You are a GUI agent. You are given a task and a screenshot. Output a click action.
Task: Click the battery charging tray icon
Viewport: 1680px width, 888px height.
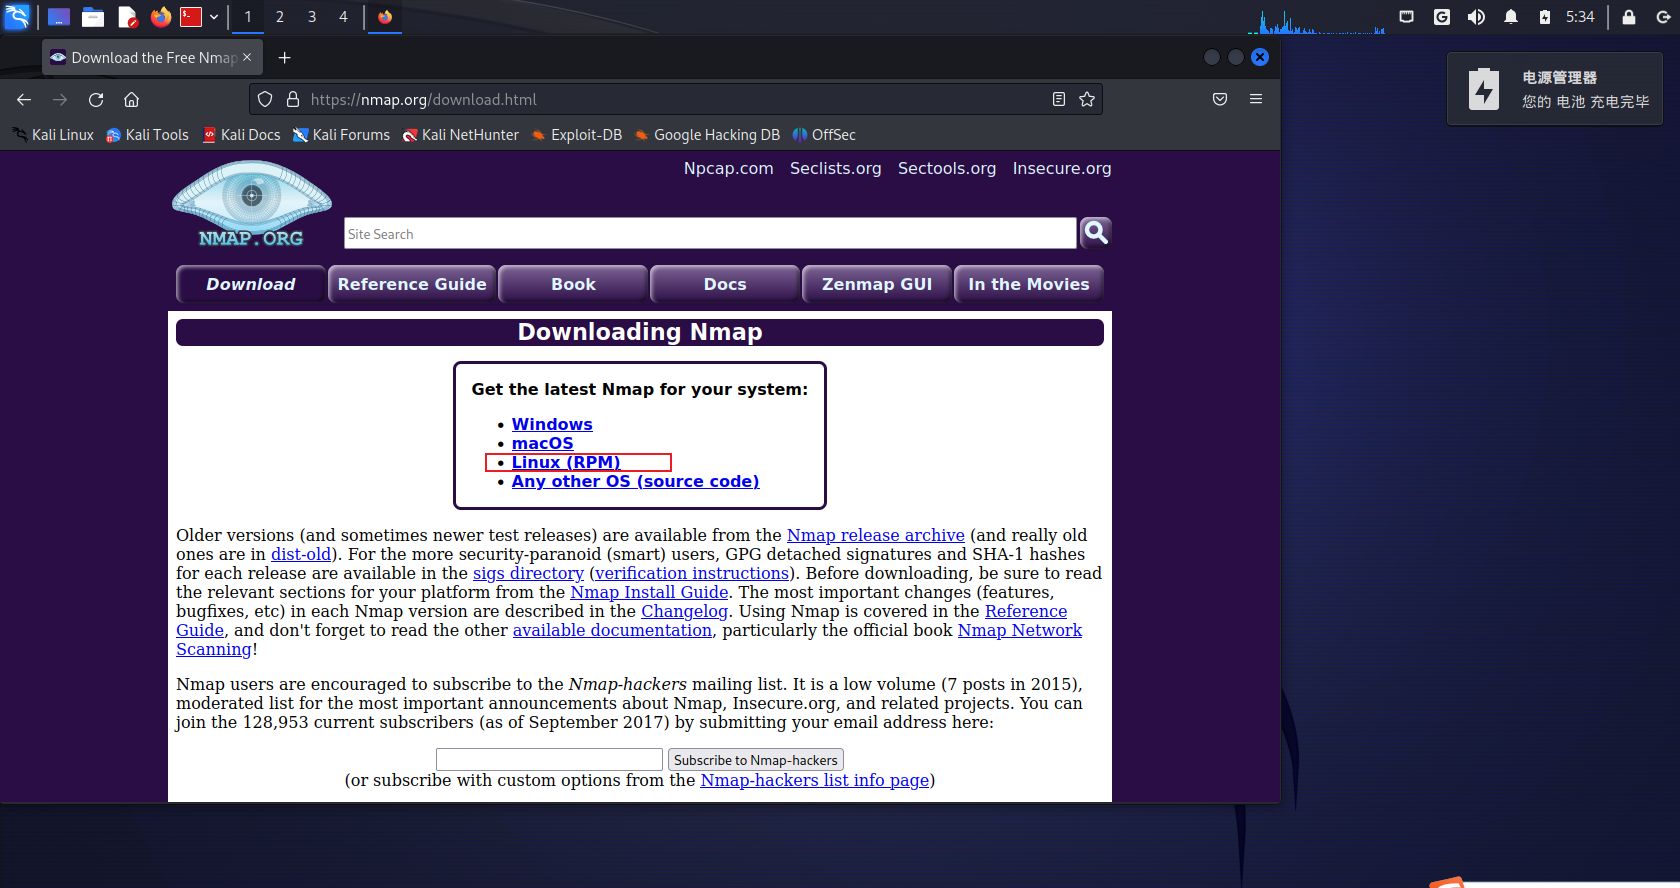(x=1545, y=17)
